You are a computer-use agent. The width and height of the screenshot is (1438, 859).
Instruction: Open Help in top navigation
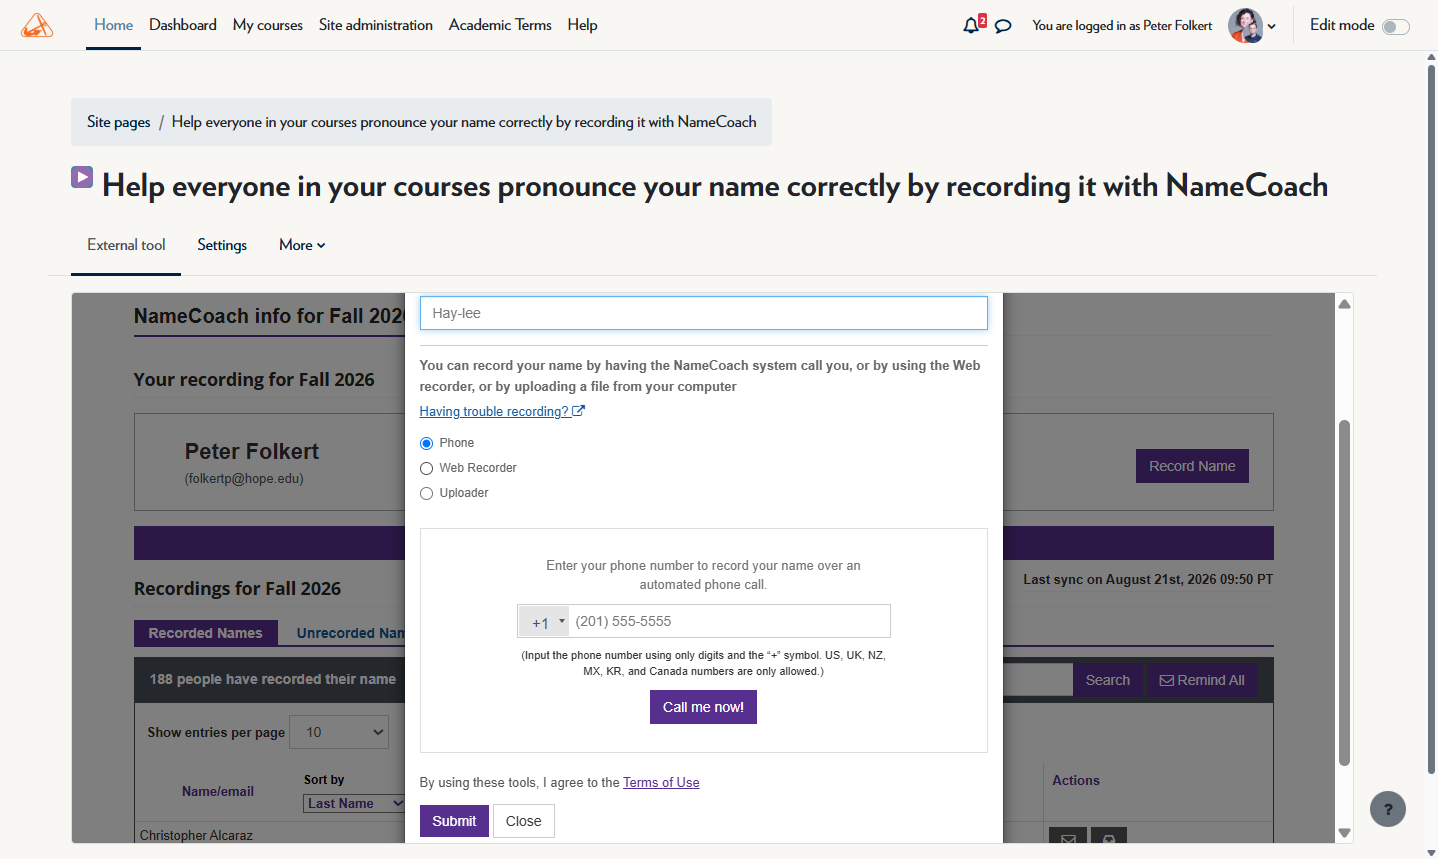582,25
